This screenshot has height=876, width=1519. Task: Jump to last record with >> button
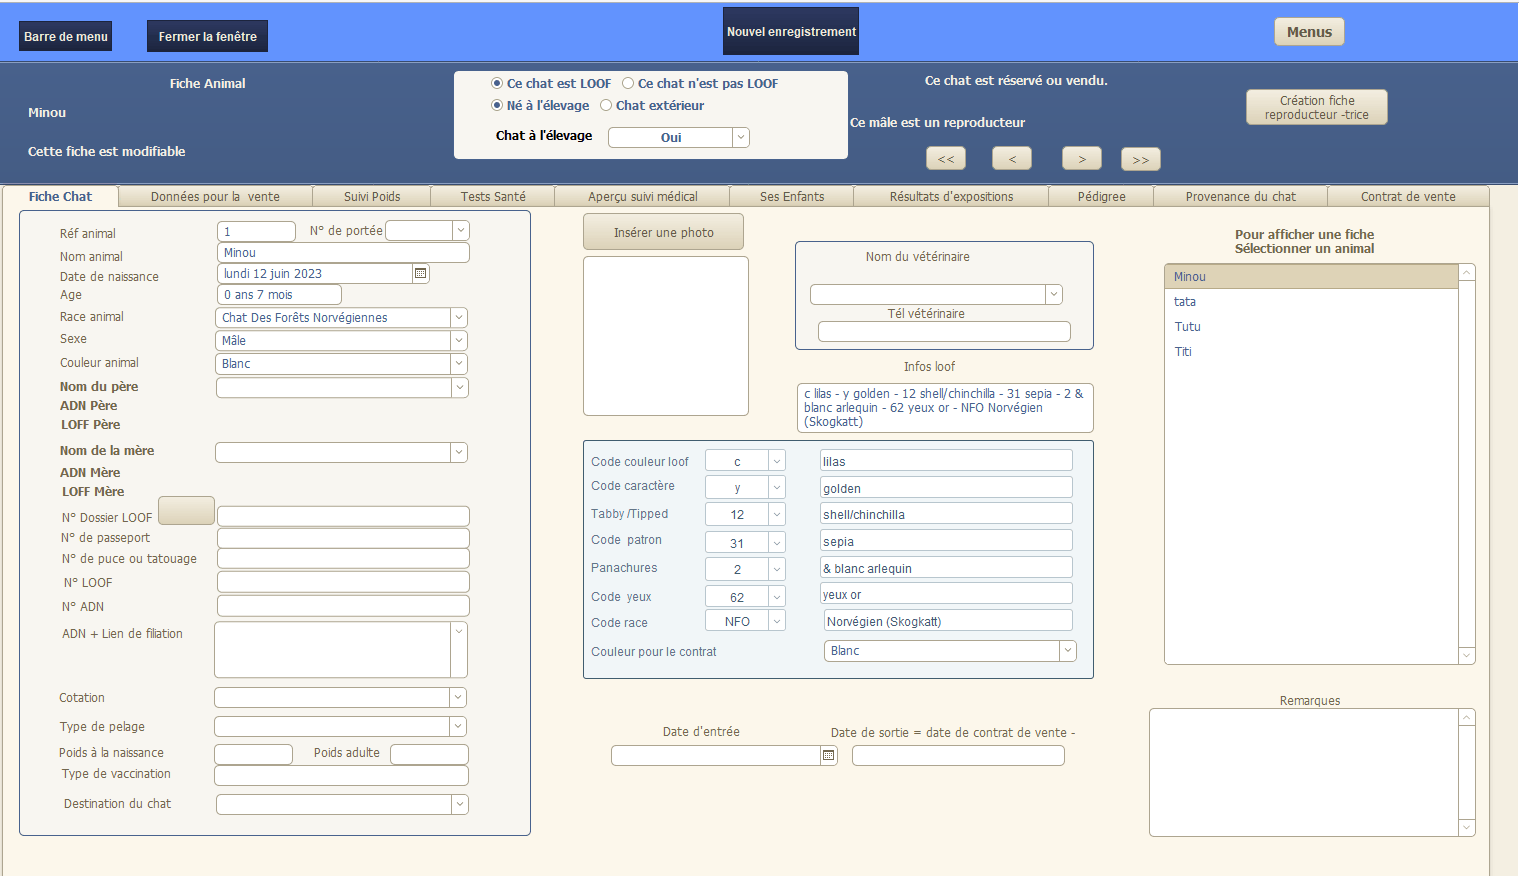click(x=1140, y=158)
